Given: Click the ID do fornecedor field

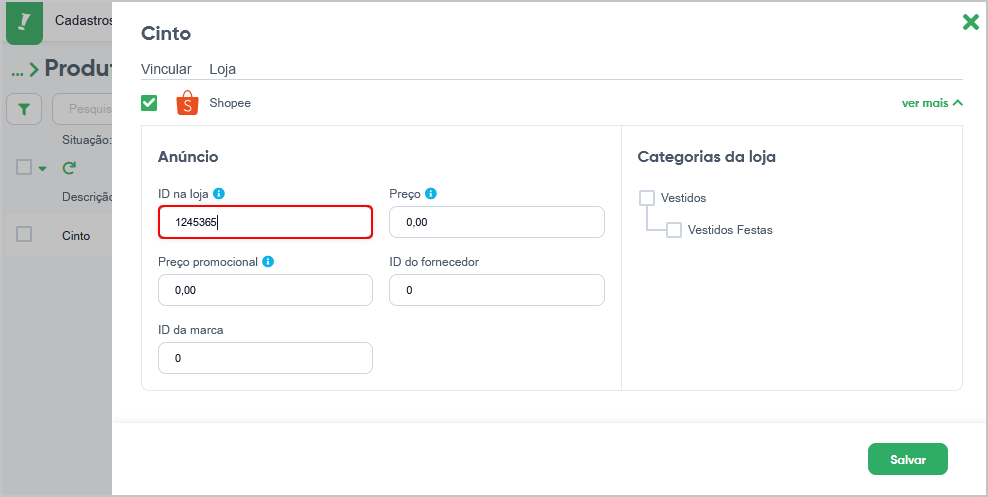Looking at the screenshot, I should [497, 290].
